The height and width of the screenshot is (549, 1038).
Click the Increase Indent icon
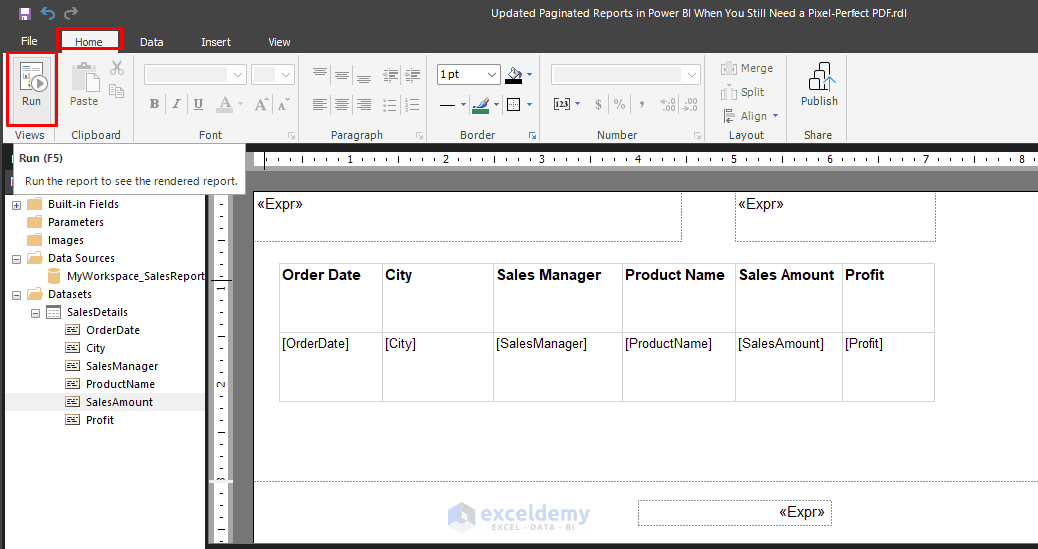pos(412,74)
